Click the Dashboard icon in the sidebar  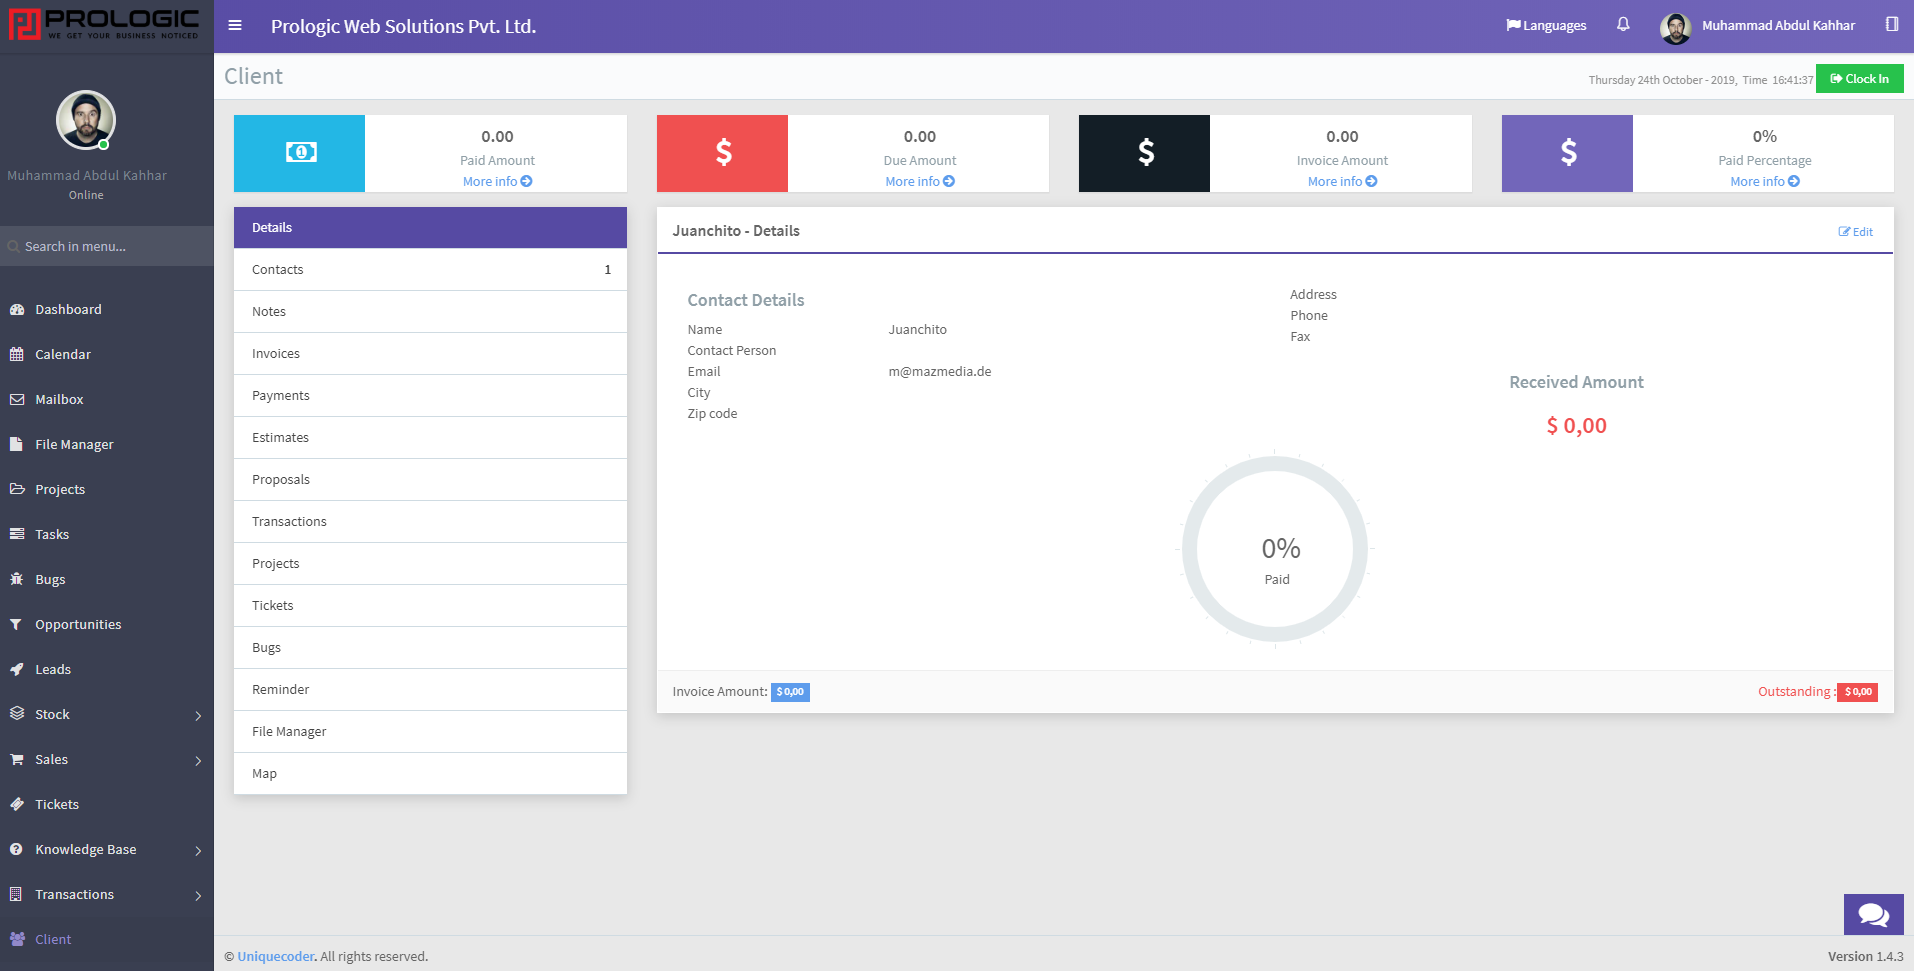click(17, 310)
